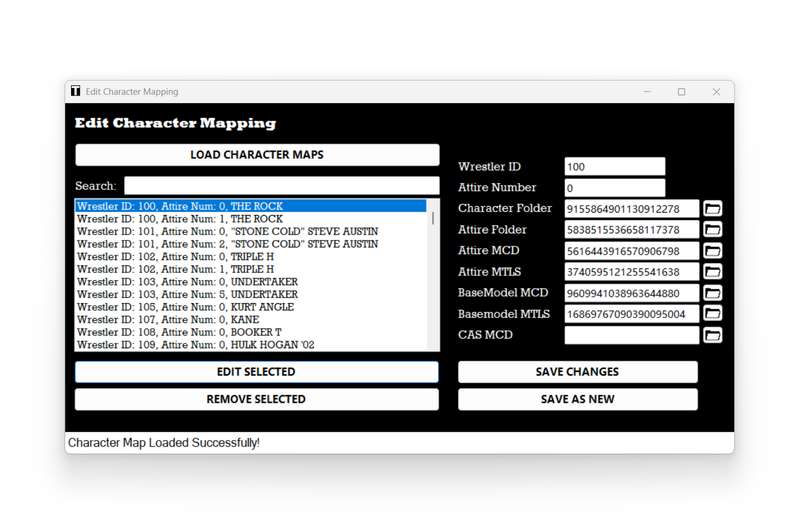800x520 pixels.
Task: Maximize the Edit Character Mapping window
Action: click(x=682, y=92)
